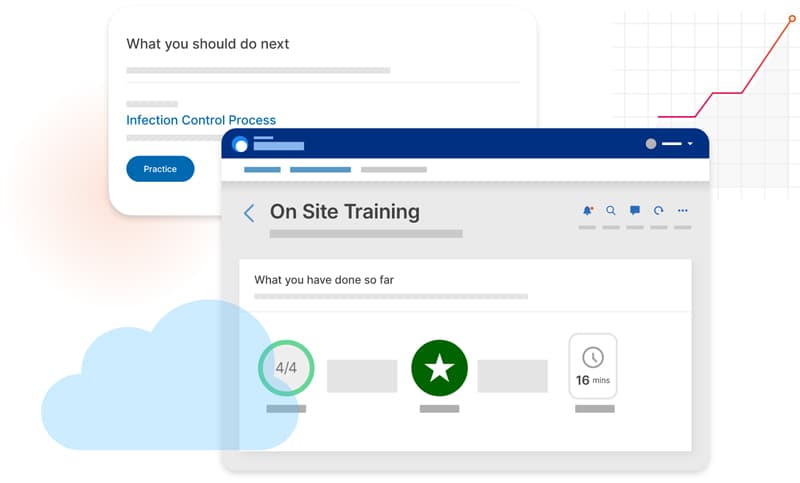Click the refresh circular arrow icon
800x483 pixels.
click(x=659, y=211)
